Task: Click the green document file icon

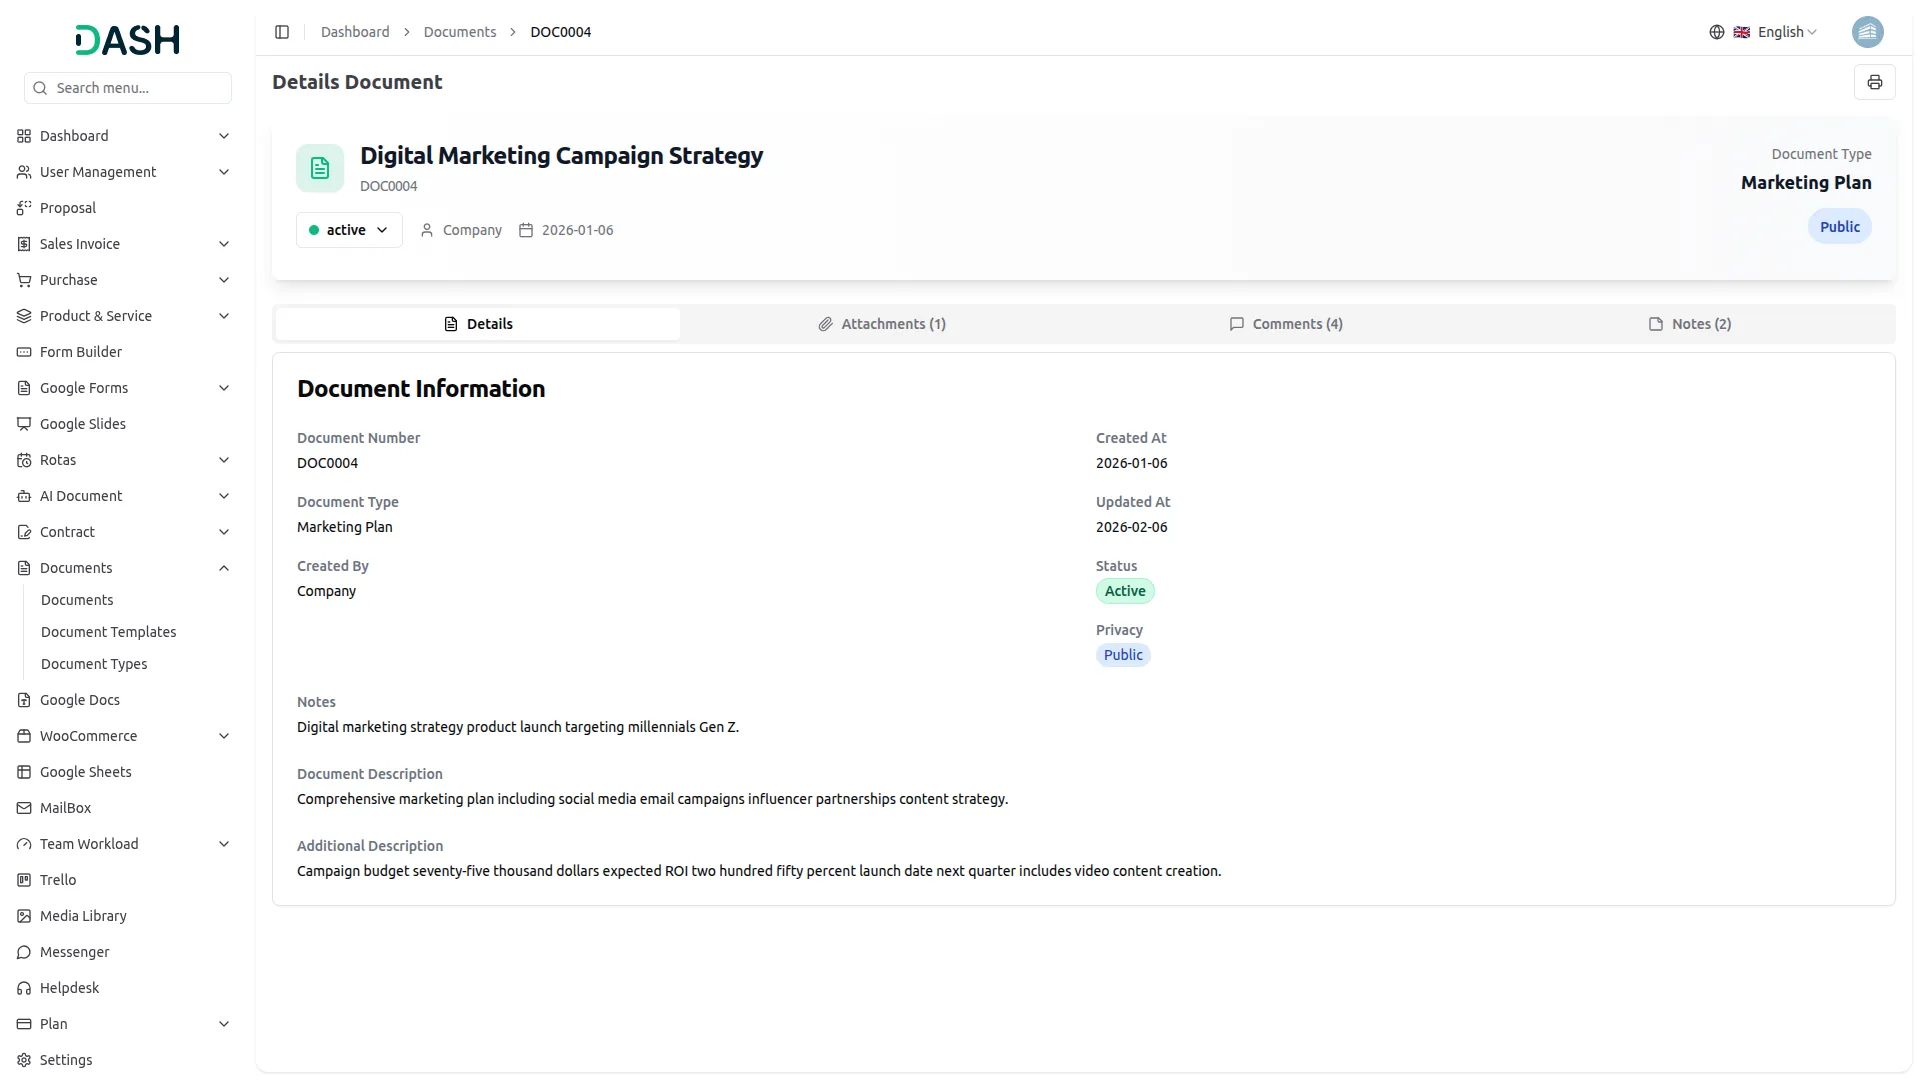Action: [x=320, y=168]
